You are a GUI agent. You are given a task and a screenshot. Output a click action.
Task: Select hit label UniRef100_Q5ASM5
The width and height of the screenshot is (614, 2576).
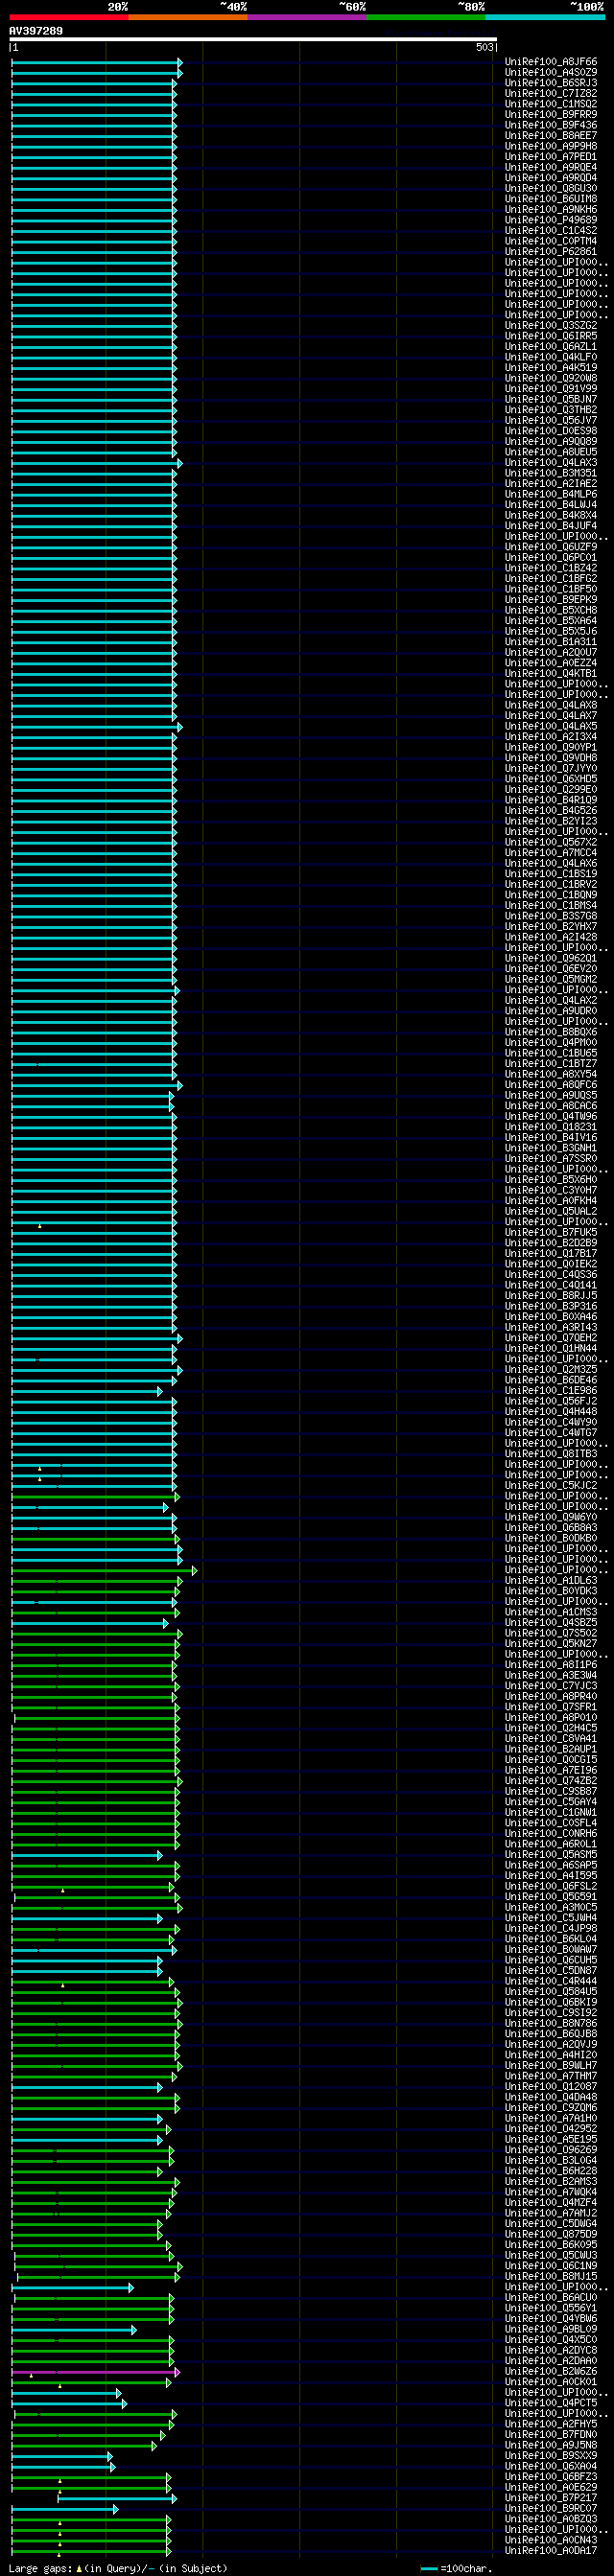tap(551, 1854)
